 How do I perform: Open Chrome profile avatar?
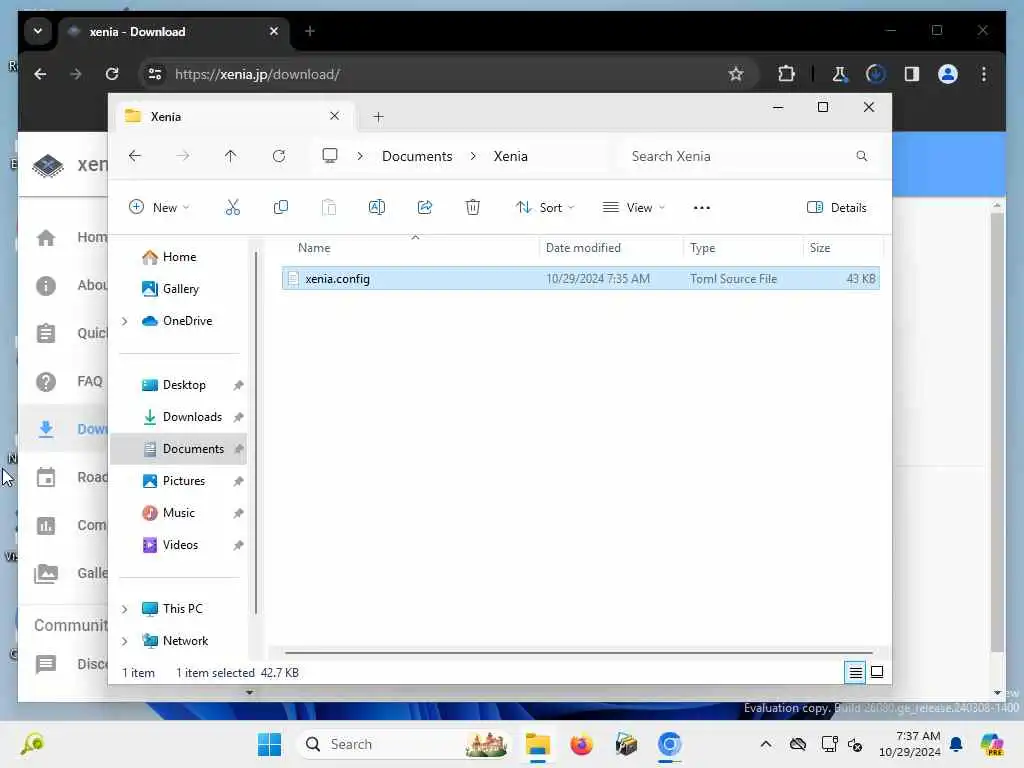point(948,74)
